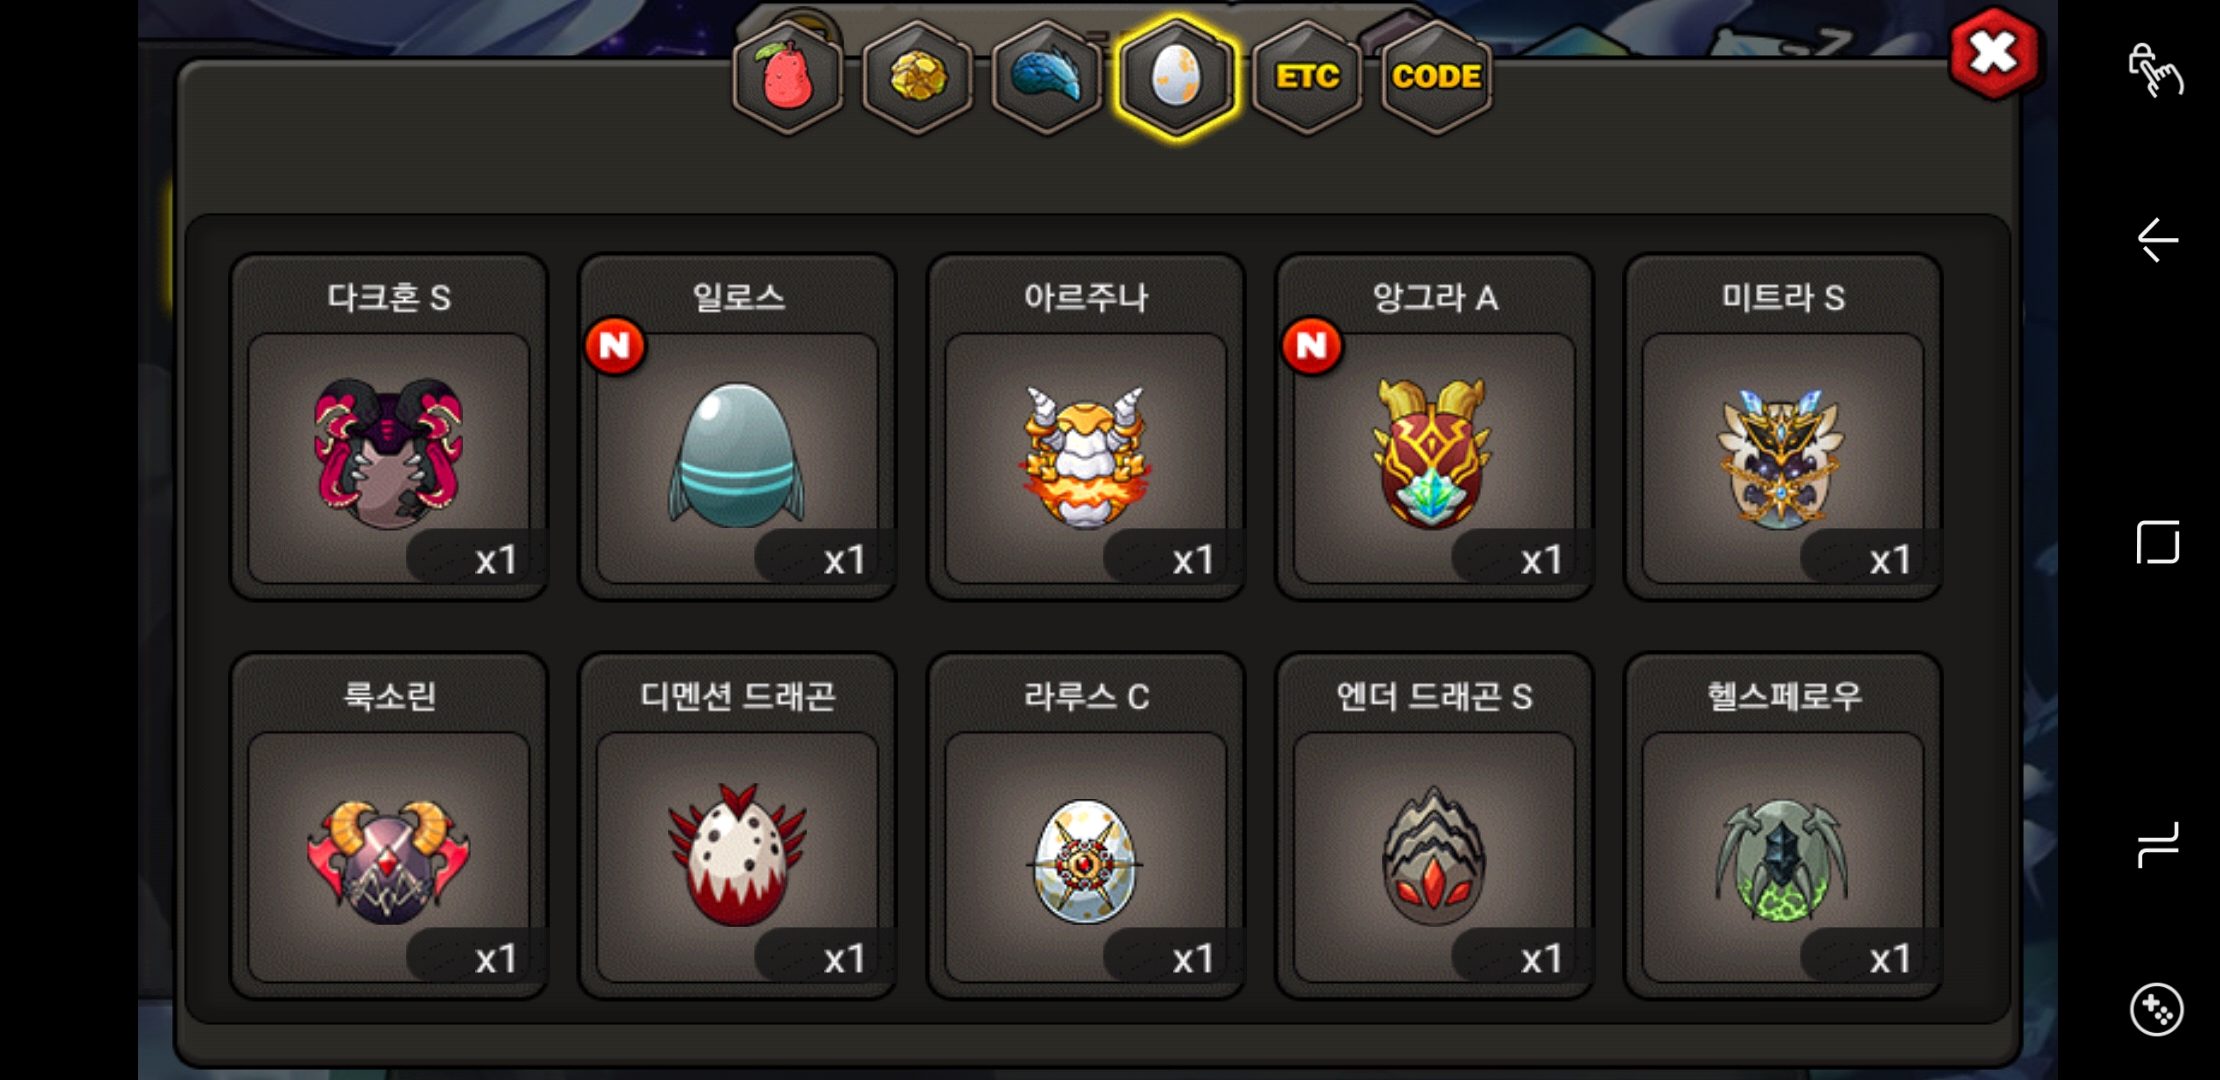This screenshot has width=2220, height=1080.
Task: Select the egg inventory tab
Action: point(1177,77)
